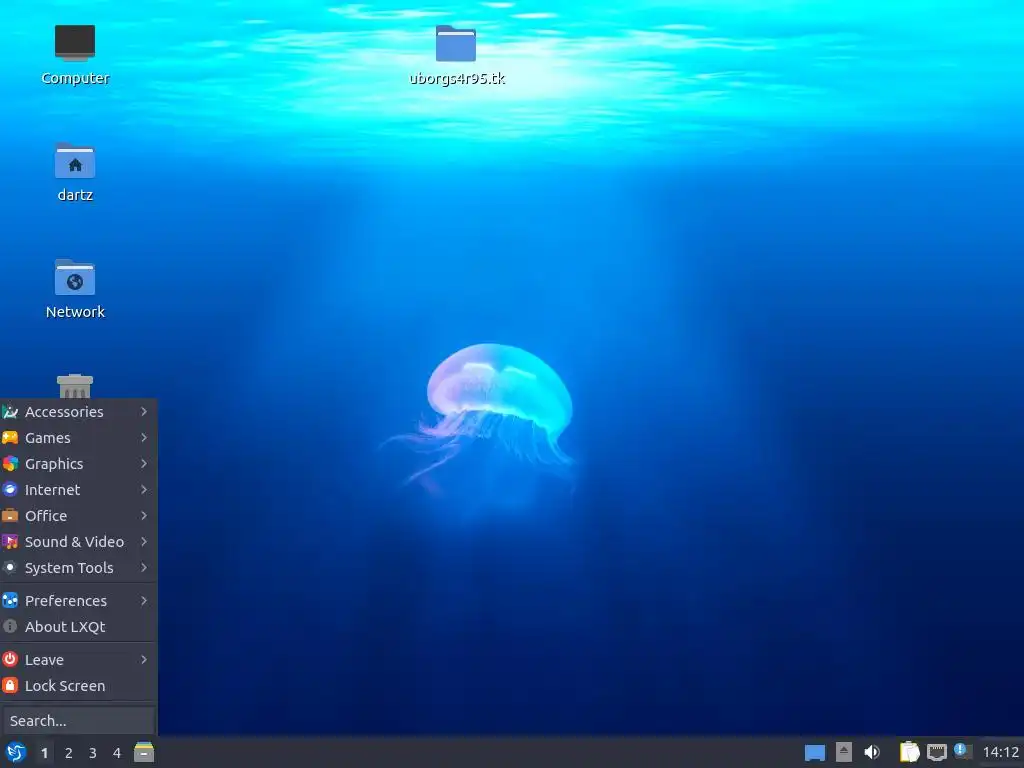This screenshot has height=768, width=1024.
Task: Click the 14:12 panel clock
Action: click(1000, 752)
